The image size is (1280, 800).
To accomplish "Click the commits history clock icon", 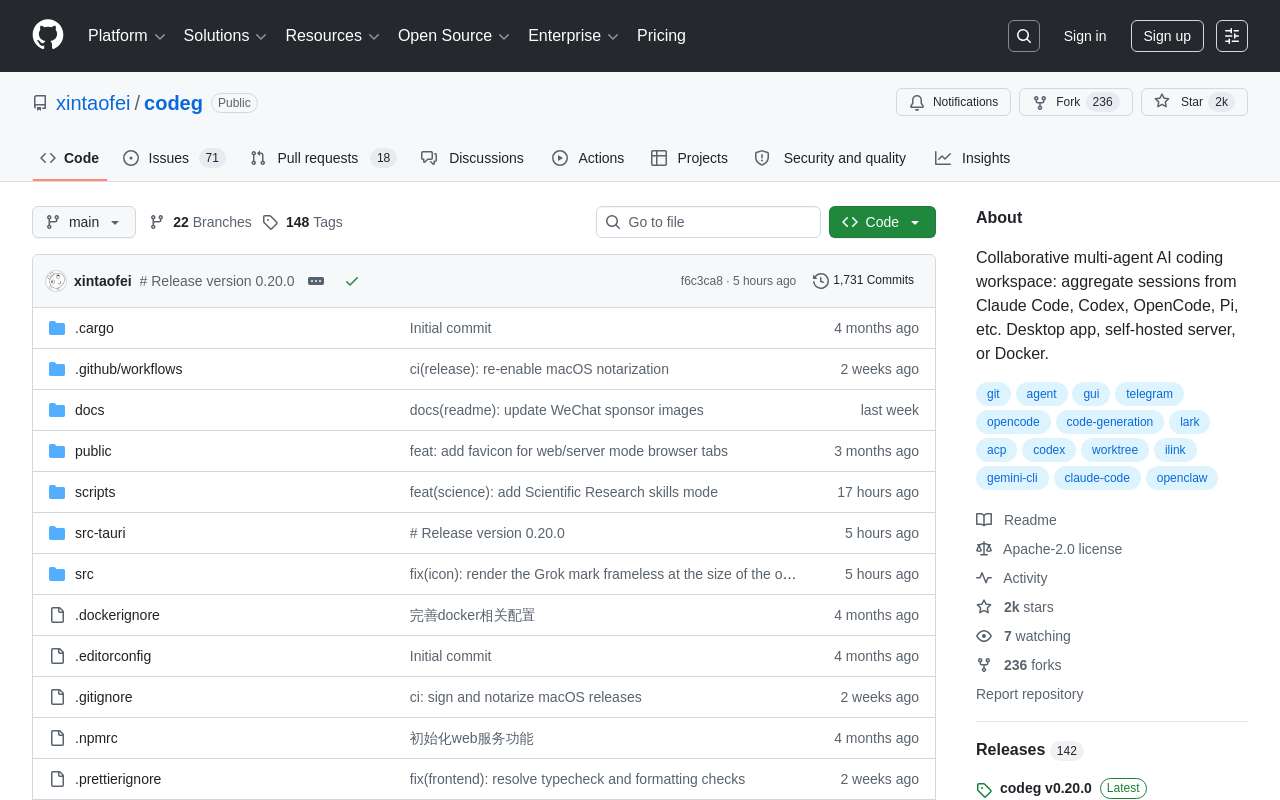I will (x=821, y=281).
